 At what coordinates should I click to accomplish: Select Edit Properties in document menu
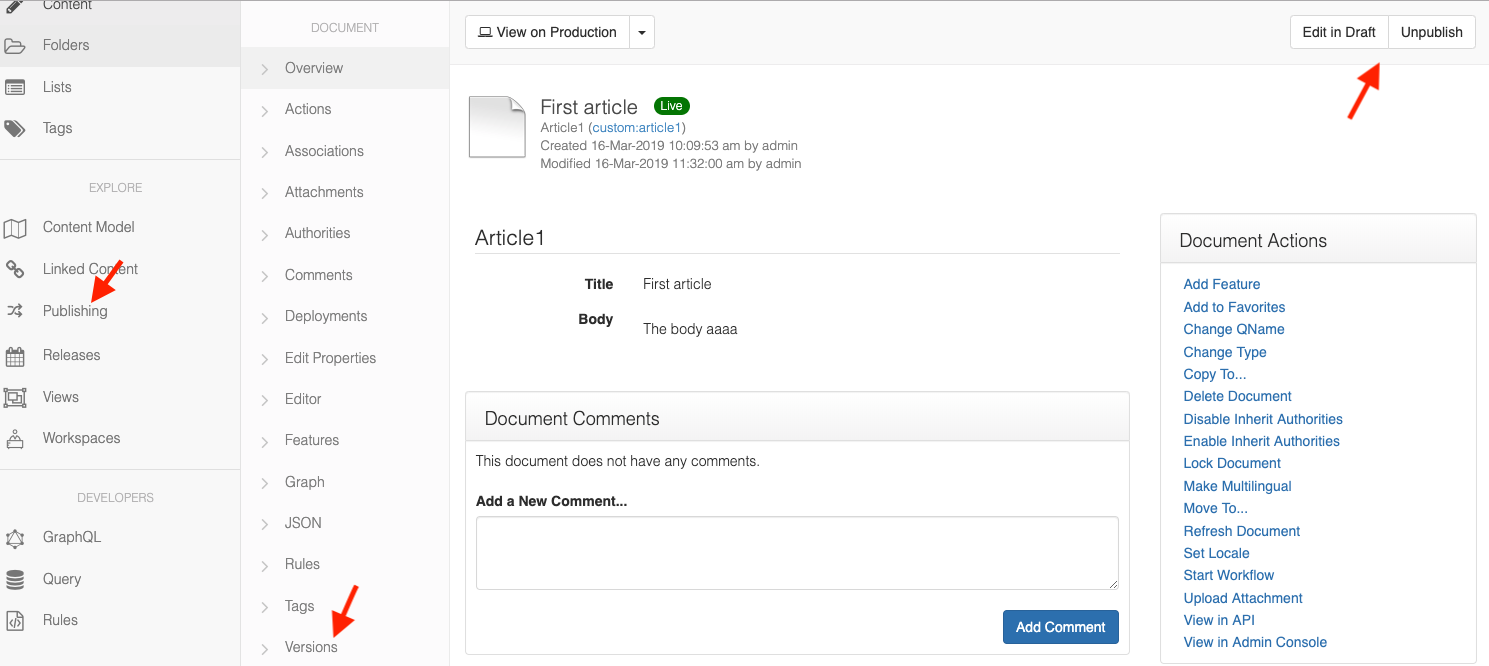click(x=330, y=358)
